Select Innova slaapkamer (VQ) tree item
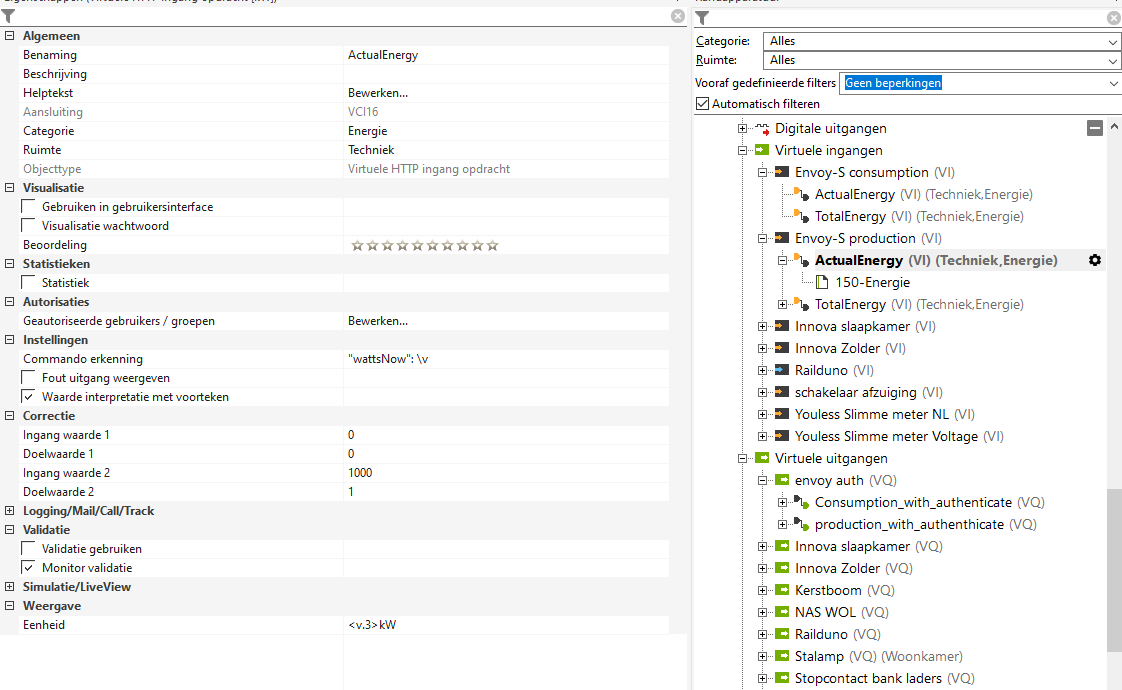The width and height of the screenshot is (1122, 690). click(869, 546)
